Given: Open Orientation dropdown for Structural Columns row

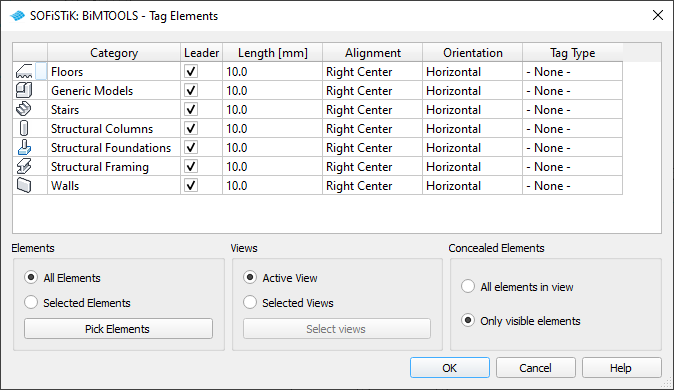Looking at the screenshot, I should point(472,128).
